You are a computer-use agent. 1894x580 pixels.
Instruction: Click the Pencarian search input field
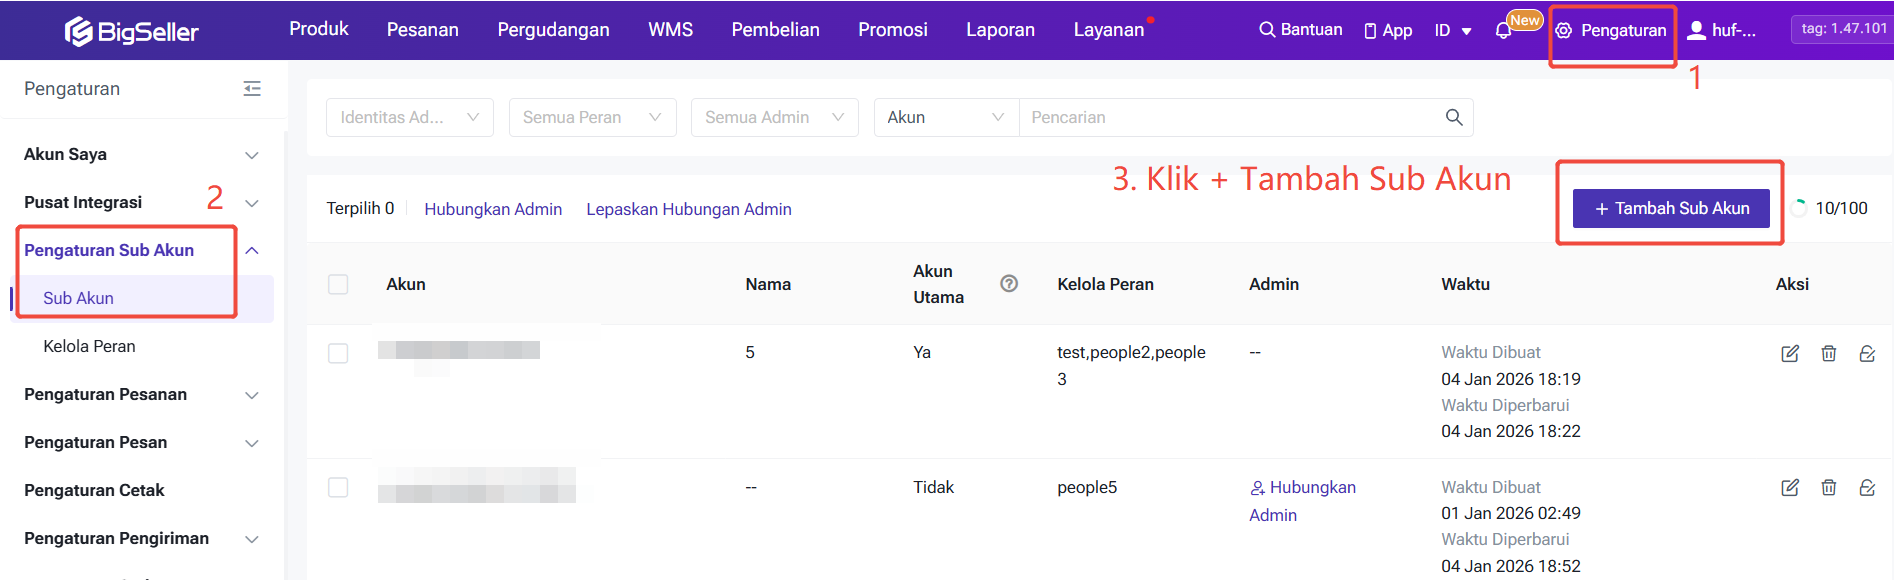tap(1230, 118)
